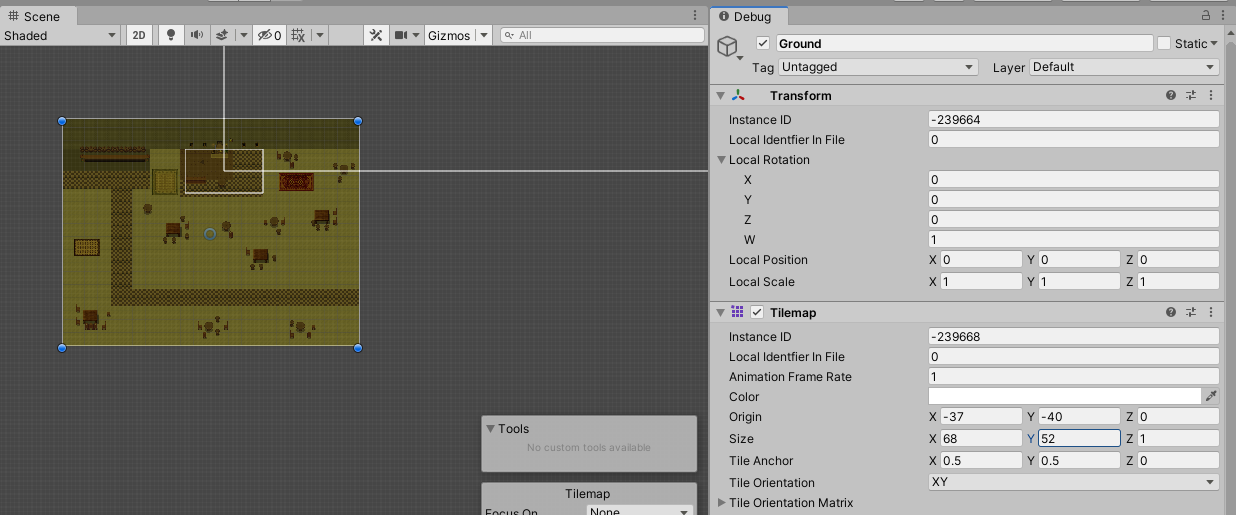This screenshot has width=1236, height=515.
Task: Uncheck the Tilemap component enabled checkbox
Action: pos(757,313)
